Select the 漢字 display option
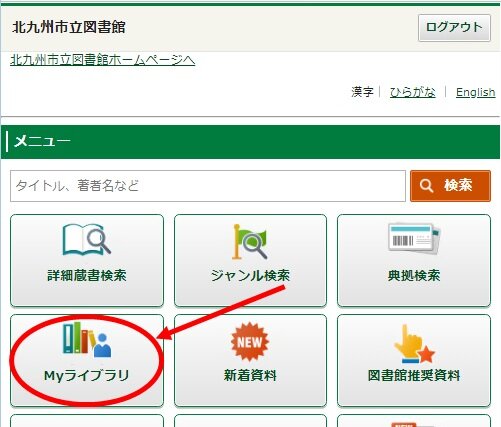This screenshot has width=501, height=427. tap(362, 92)
